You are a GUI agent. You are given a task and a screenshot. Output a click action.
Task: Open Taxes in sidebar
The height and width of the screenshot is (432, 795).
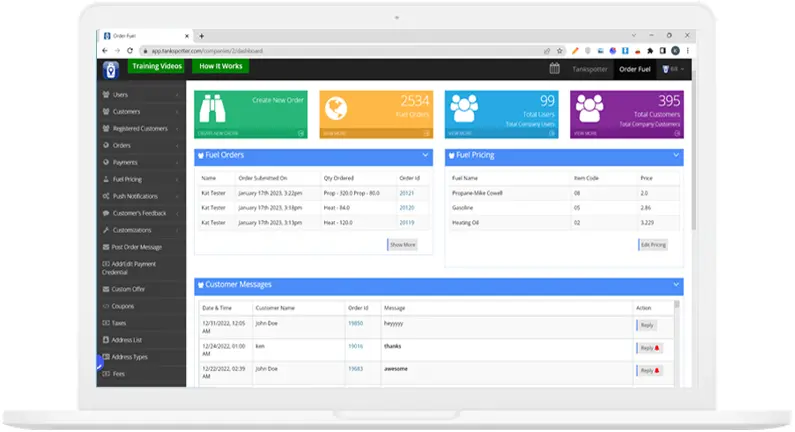(x=141, y=323)
